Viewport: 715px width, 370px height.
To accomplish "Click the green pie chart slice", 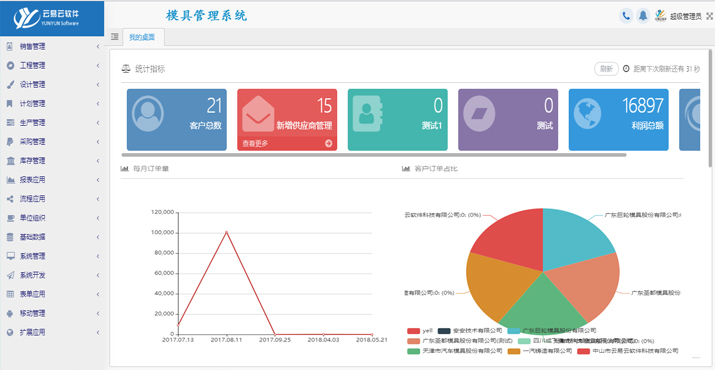I will click(543, 303).
